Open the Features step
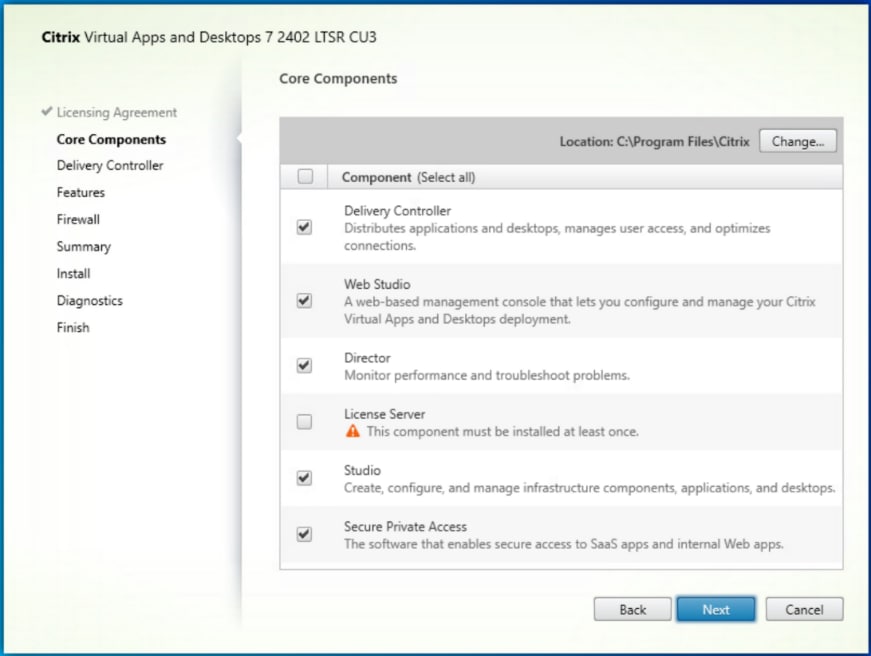The height and width of the screenshot is (656, 871). (81, 192)
